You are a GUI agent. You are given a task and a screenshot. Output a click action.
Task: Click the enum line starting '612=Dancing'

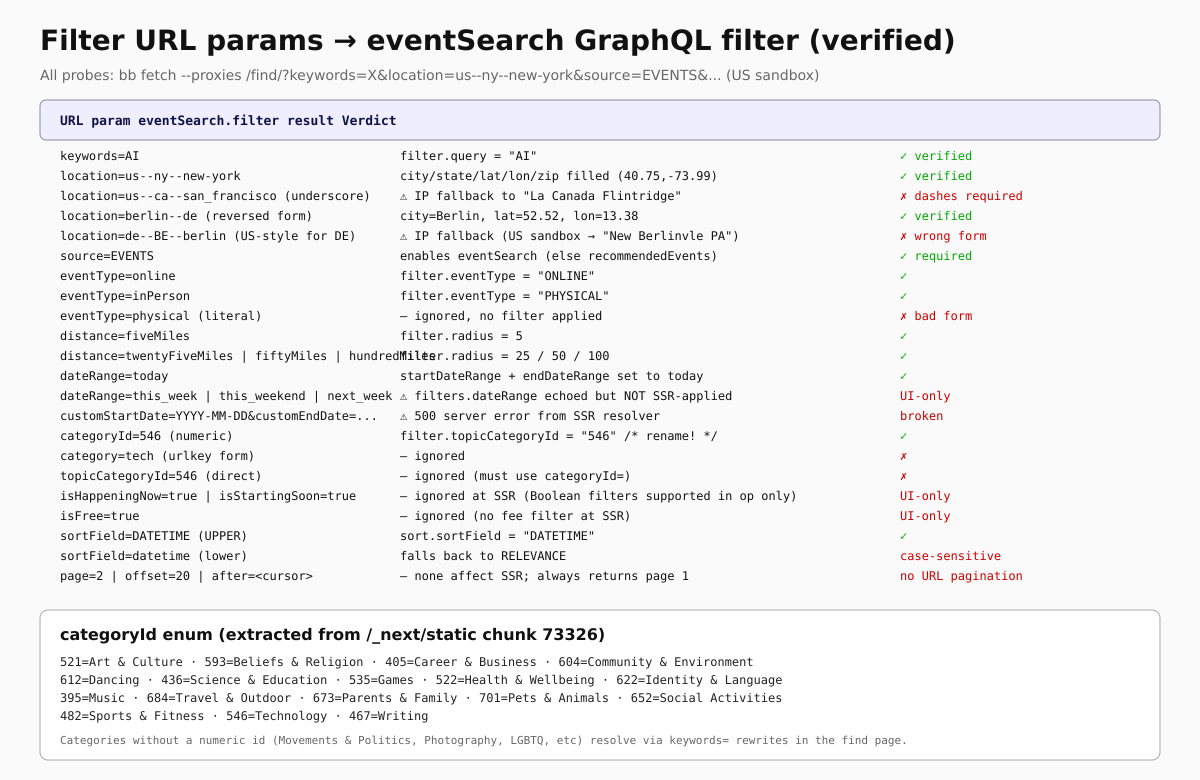(x=421, y=680)
